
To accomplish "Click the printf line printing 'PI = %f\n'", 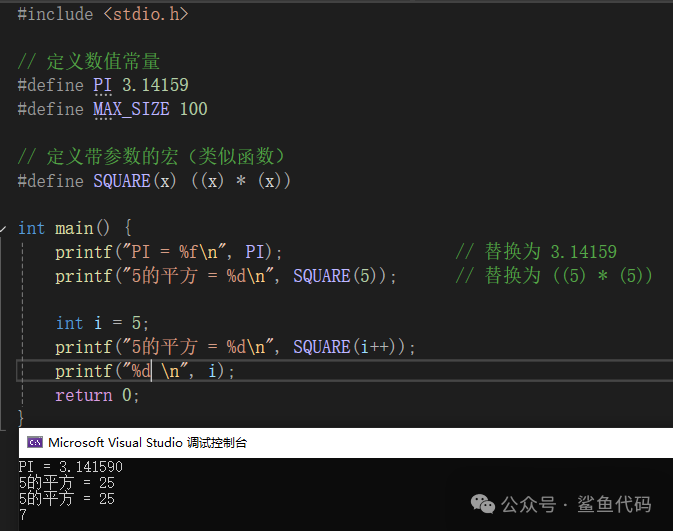I will pyautogui.click(x=169, y=252).
